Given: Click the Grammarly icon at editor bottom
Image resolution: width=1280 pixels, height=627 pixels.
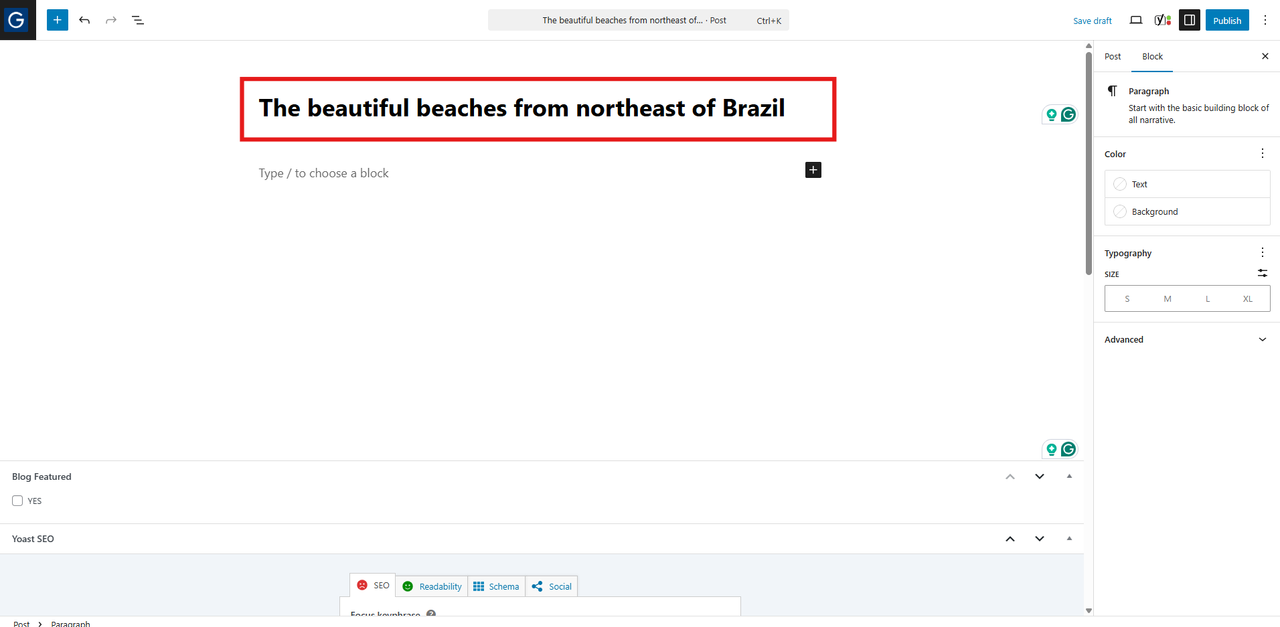Looking at the screenshot, I should [x=1068, y=449].
